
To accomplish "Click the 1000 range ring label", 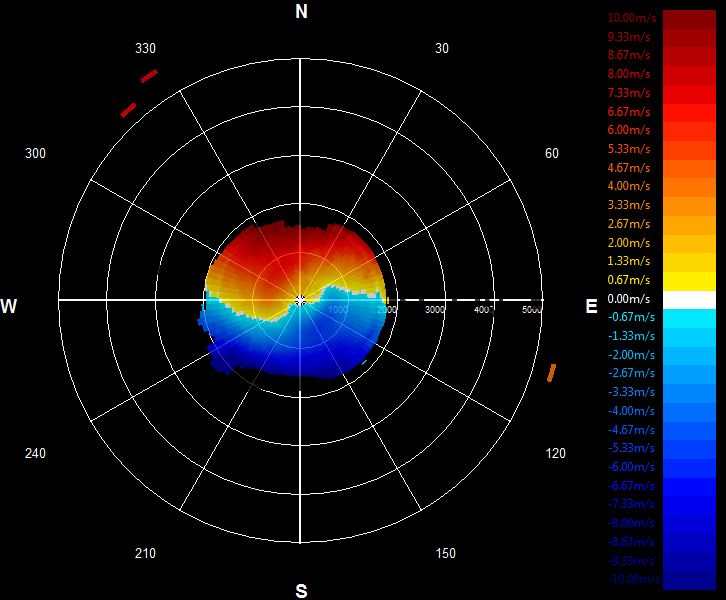I will click(338, 309).
